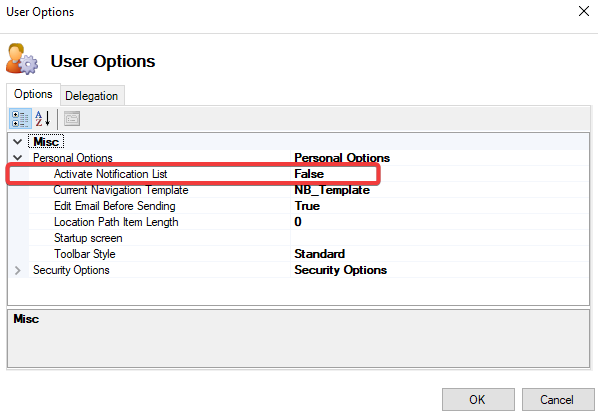
Task: Dismiss the dialog with Cancel
Action: 558,399
